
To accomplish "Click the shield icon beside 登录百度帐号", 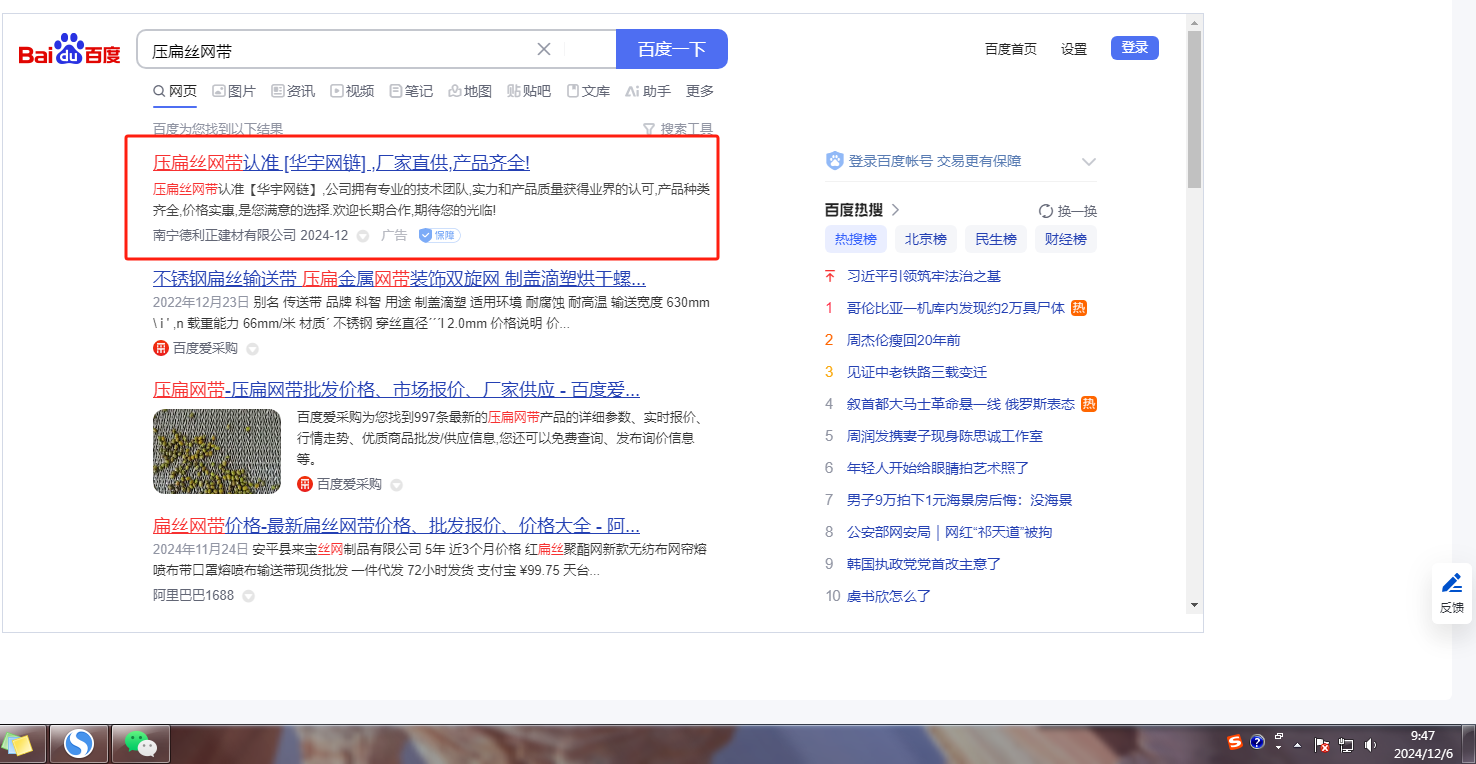I will 835,161.
